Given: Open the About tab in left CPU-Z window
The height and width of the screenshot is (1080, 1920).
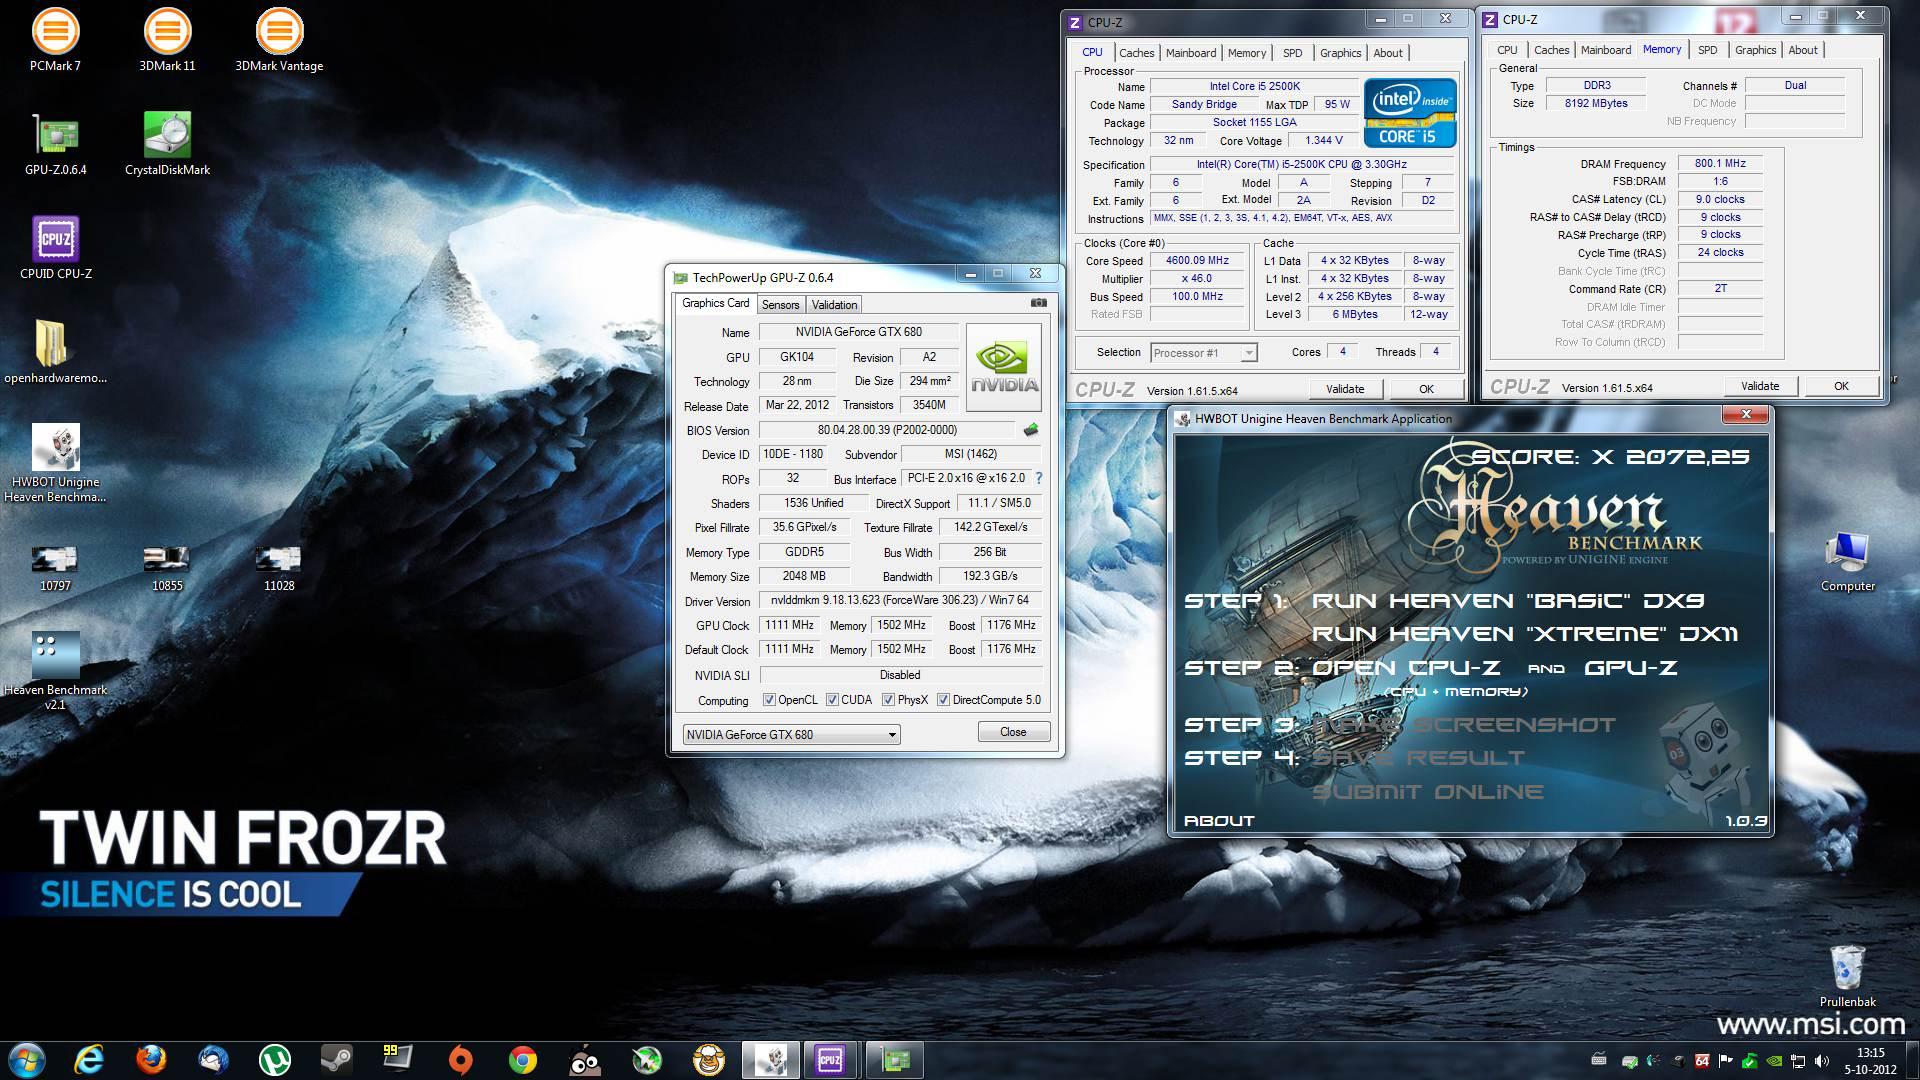Looking at the screenshot, I should point(1387,53).
